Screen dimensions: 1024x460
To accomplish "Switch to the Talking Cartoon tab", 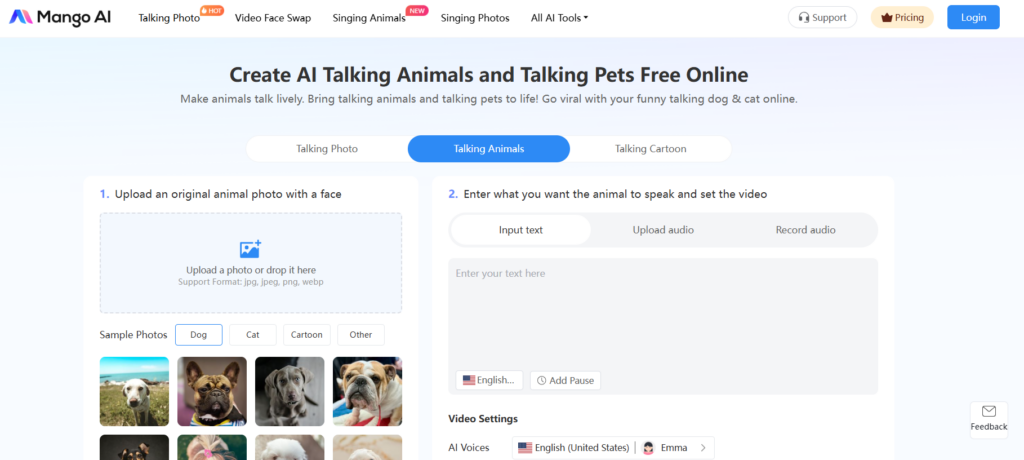I will click(x=650, y=149).
